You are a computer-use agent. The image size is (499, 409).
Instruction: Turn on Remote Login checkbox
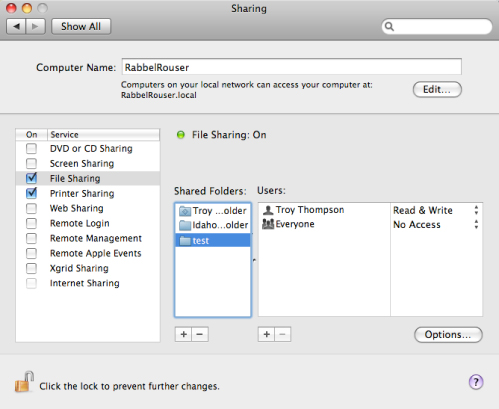click(31, 223)
